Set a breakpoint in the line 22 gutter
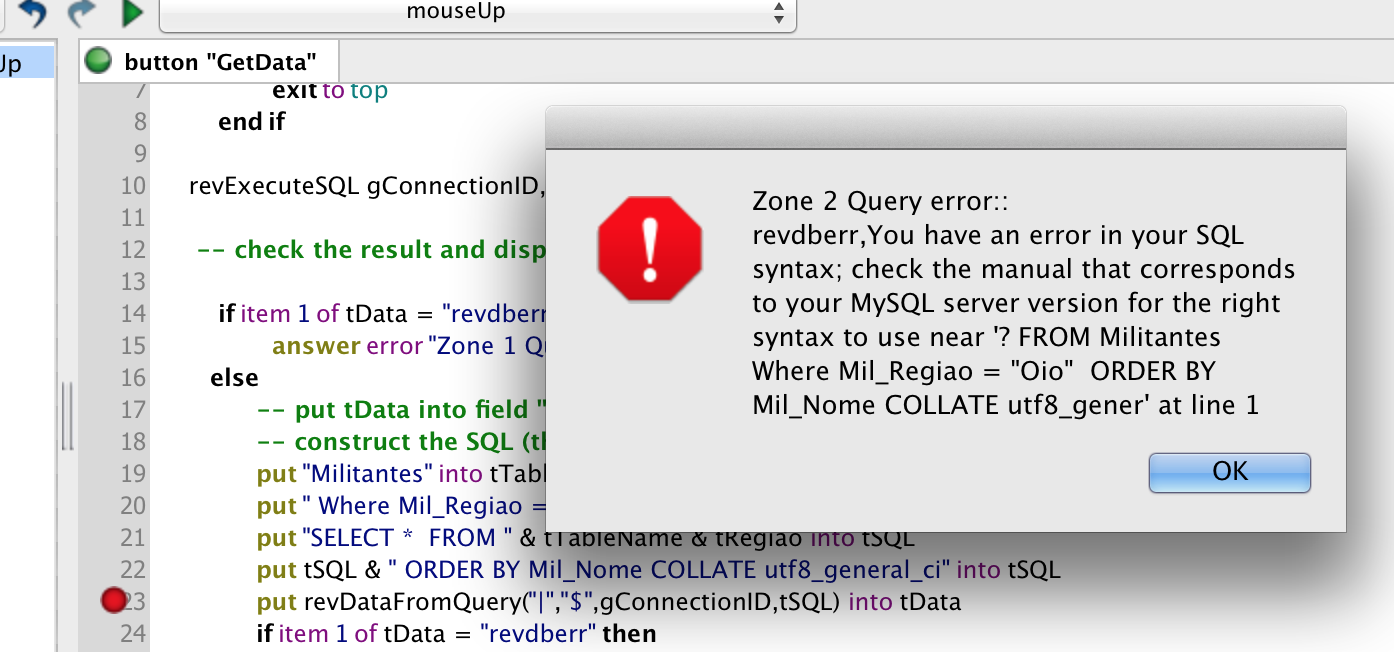Image resolution: width=1394 pixels, height=652 pixels. pyautogui.click(x=113, y=569)
